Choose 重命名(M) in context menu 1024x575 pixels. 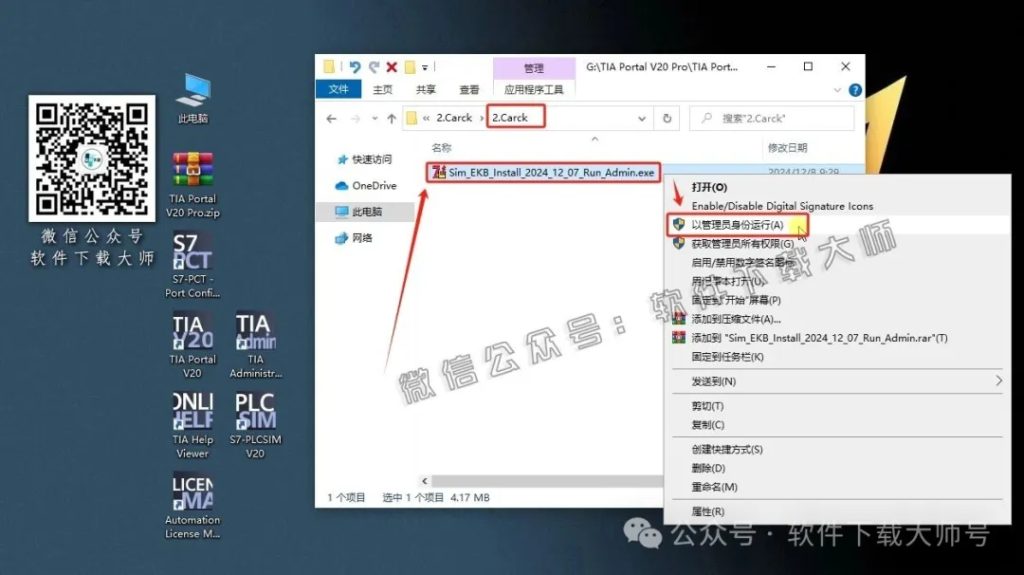714,487
